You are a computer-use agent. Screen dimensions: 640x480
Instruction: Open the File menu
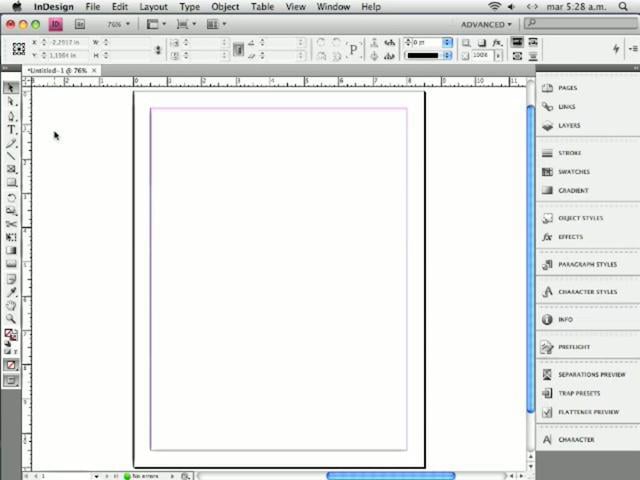[x=93, y=7]
